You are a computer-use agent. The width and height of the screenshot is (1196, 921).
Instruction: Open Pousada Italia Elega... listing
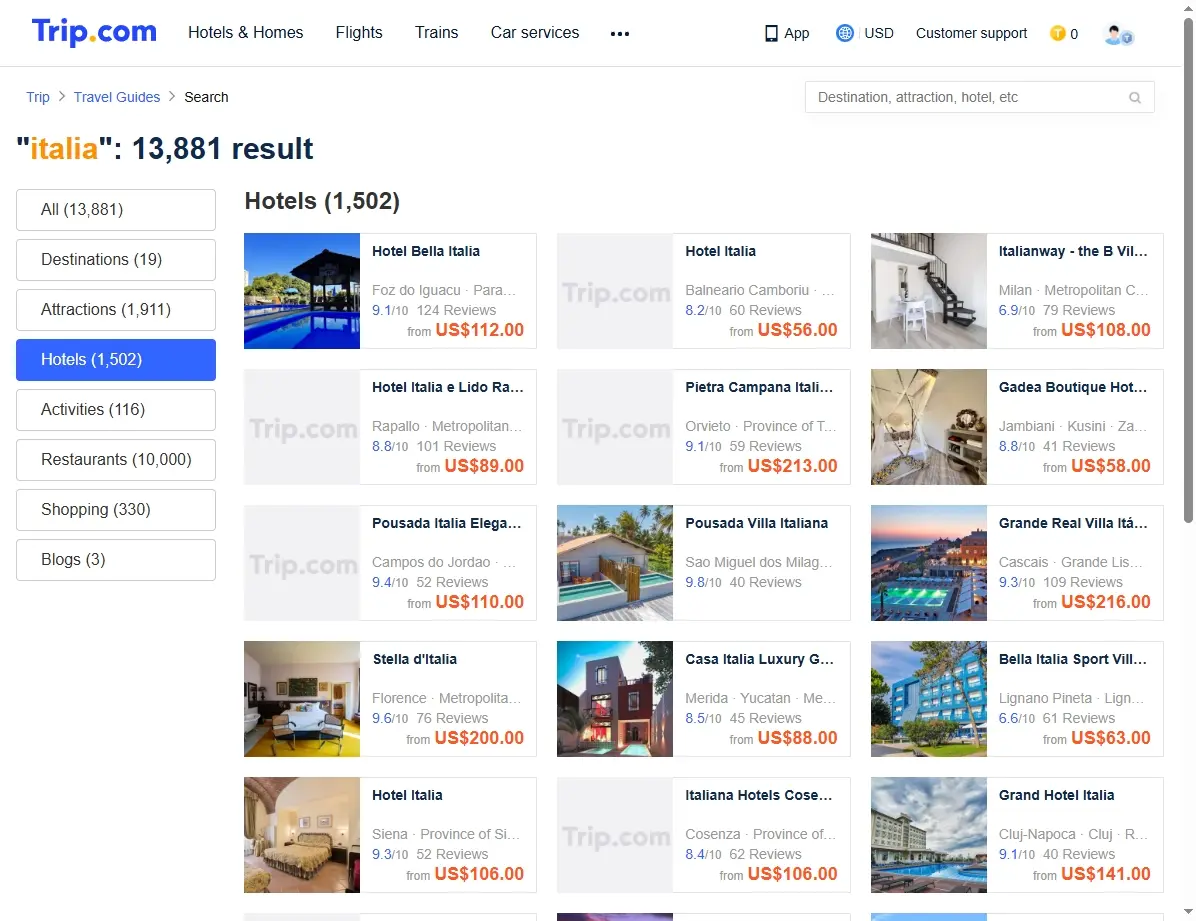[x=390, y=563]
